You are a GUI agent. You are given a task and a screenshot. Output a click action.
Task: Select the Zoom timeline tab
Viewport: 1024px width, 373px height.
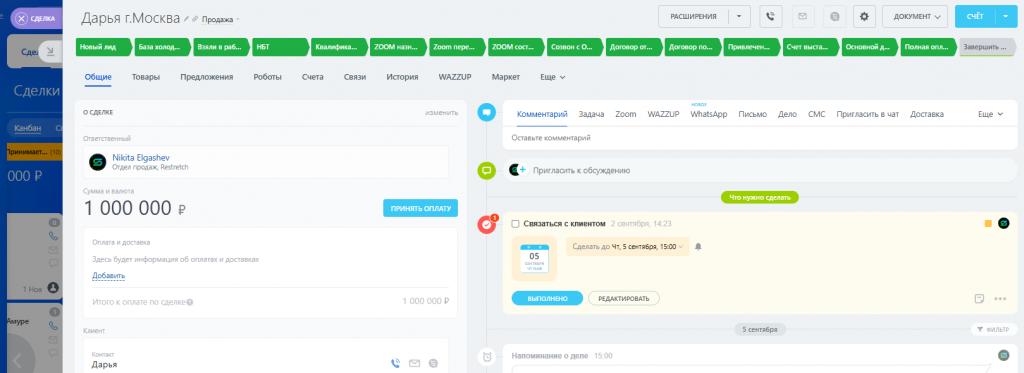click(626, 114)
